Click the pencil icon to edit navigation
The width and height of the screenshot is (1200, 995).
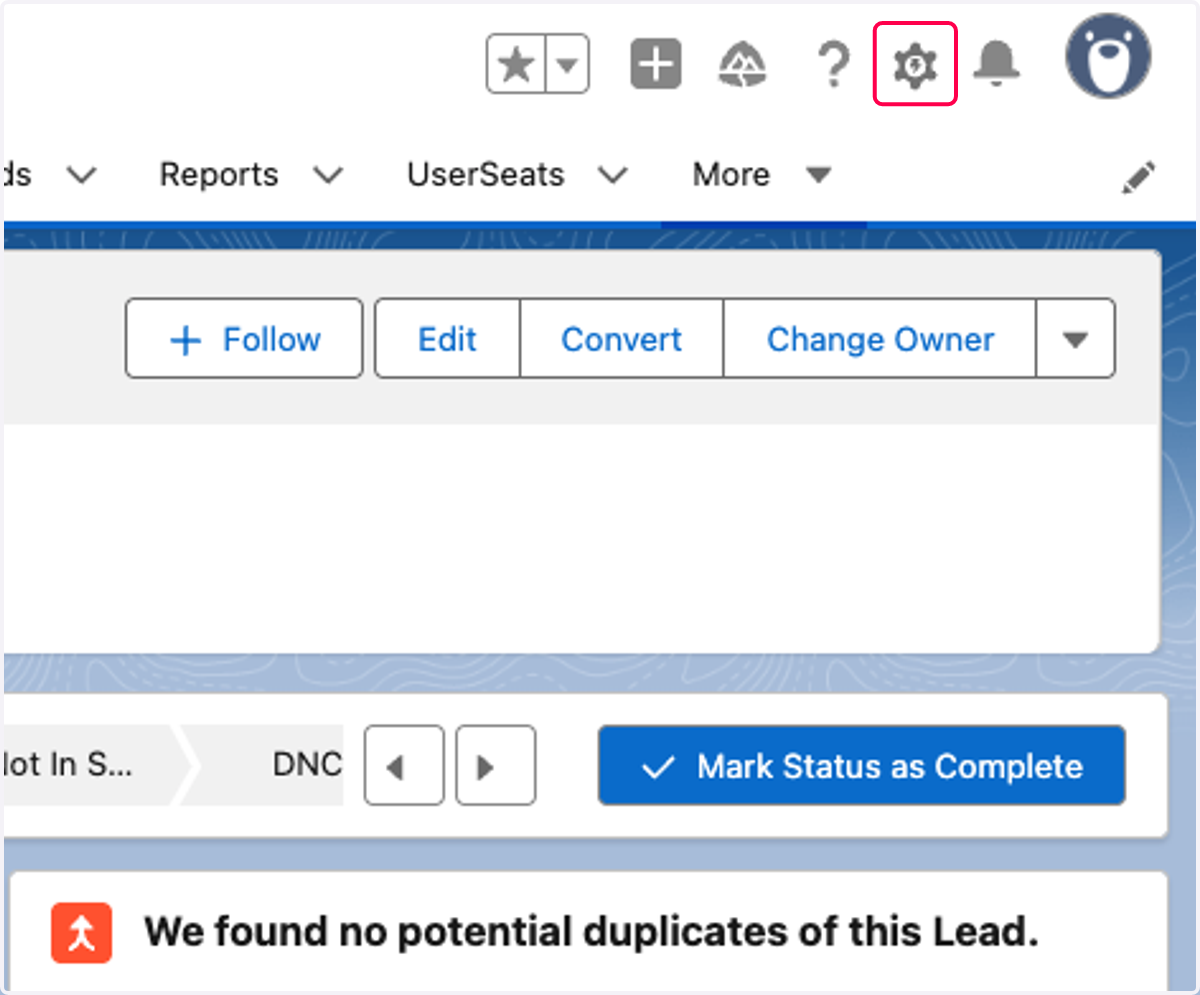pyautogui.click(x=1138, y=177)
